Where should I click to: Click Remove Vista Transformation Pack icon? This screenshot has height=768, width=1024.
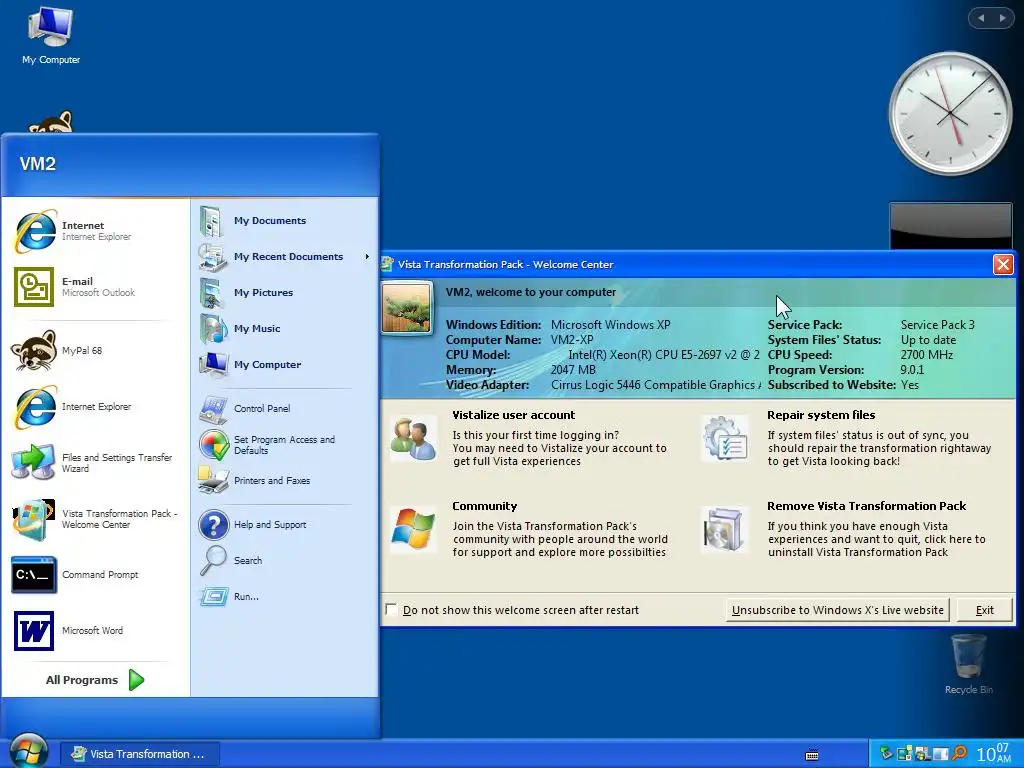[x=724, y=530]
